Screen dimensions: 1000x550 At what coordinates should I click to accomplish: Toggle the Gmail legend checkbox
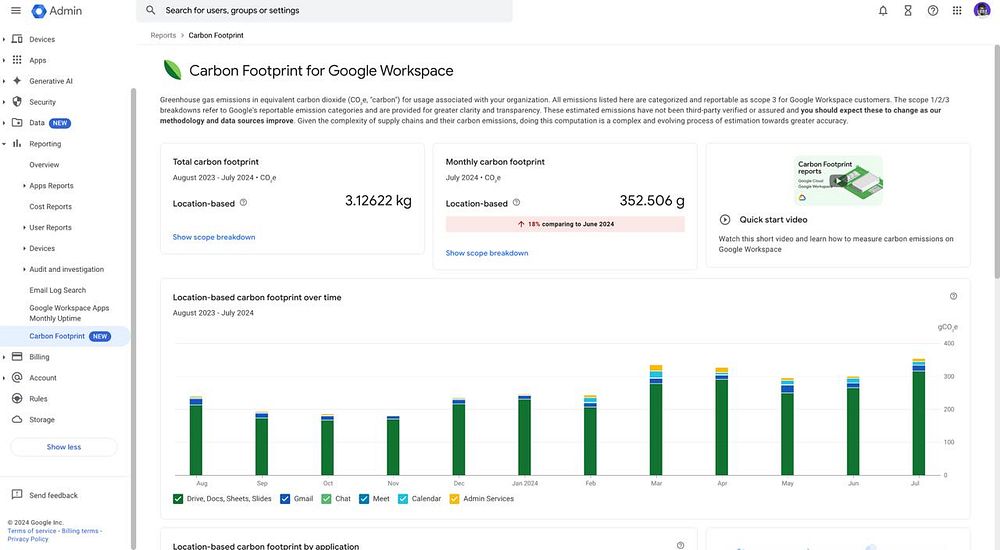(285, 498)
